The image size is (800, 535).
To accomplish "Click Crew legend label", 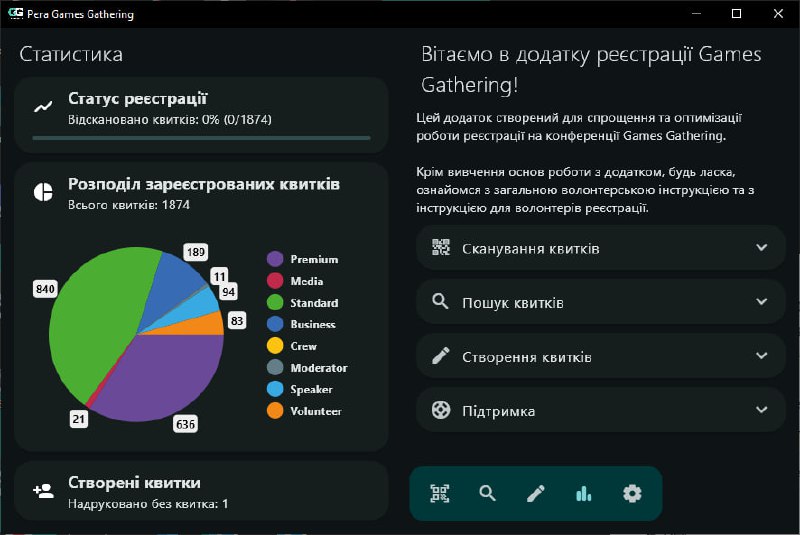I will coord(304,346).
